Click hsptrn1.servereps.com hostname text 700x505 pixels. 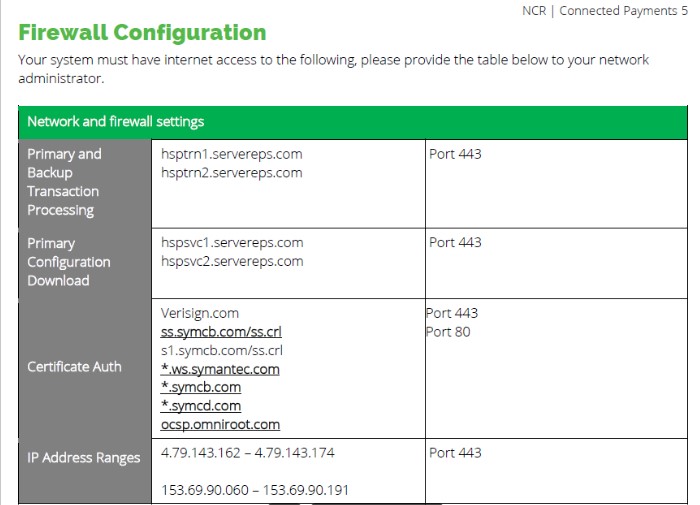click(232, 154)
